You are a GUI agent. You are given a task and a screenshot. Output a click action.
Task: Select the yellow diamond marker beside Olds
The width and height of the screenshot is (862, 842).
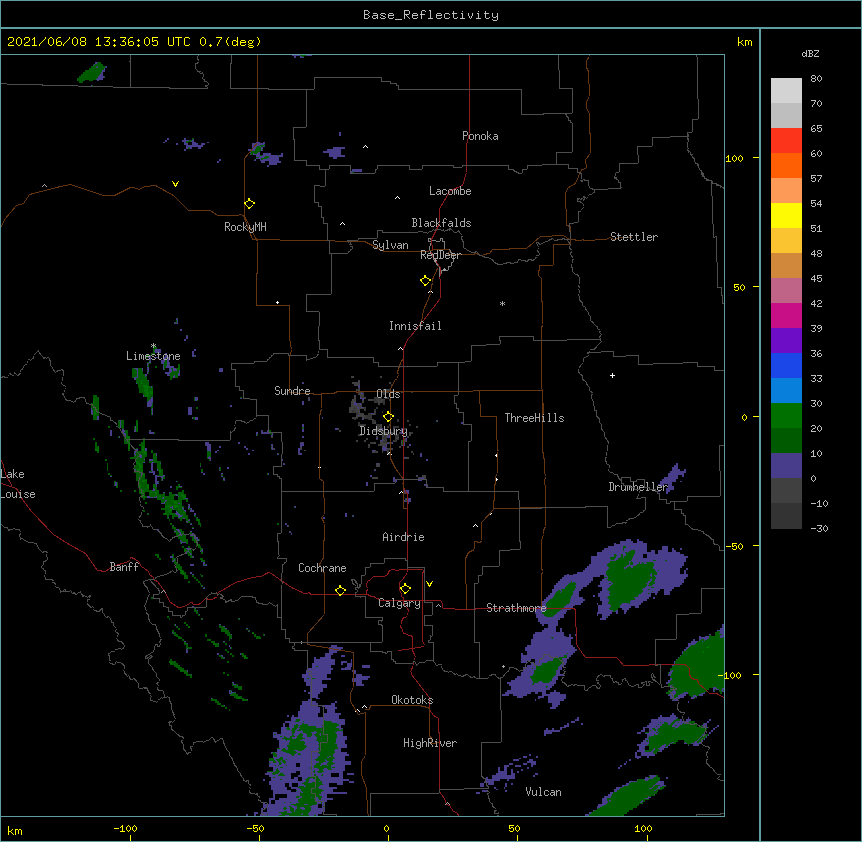point(388,416)
